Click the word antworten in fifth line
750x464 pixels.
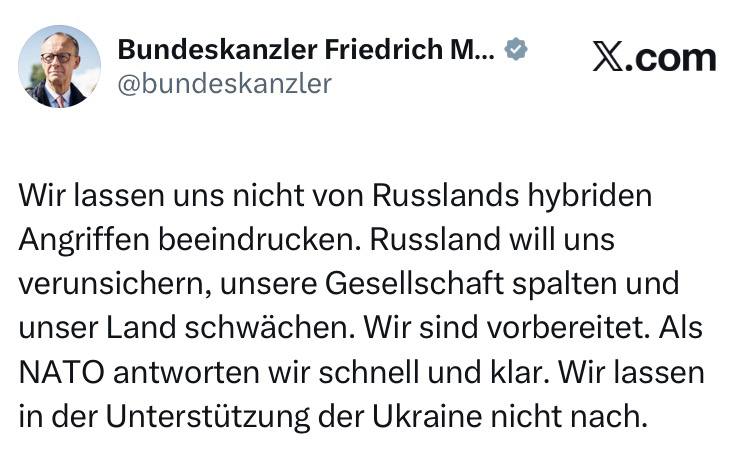click(187, 372)
